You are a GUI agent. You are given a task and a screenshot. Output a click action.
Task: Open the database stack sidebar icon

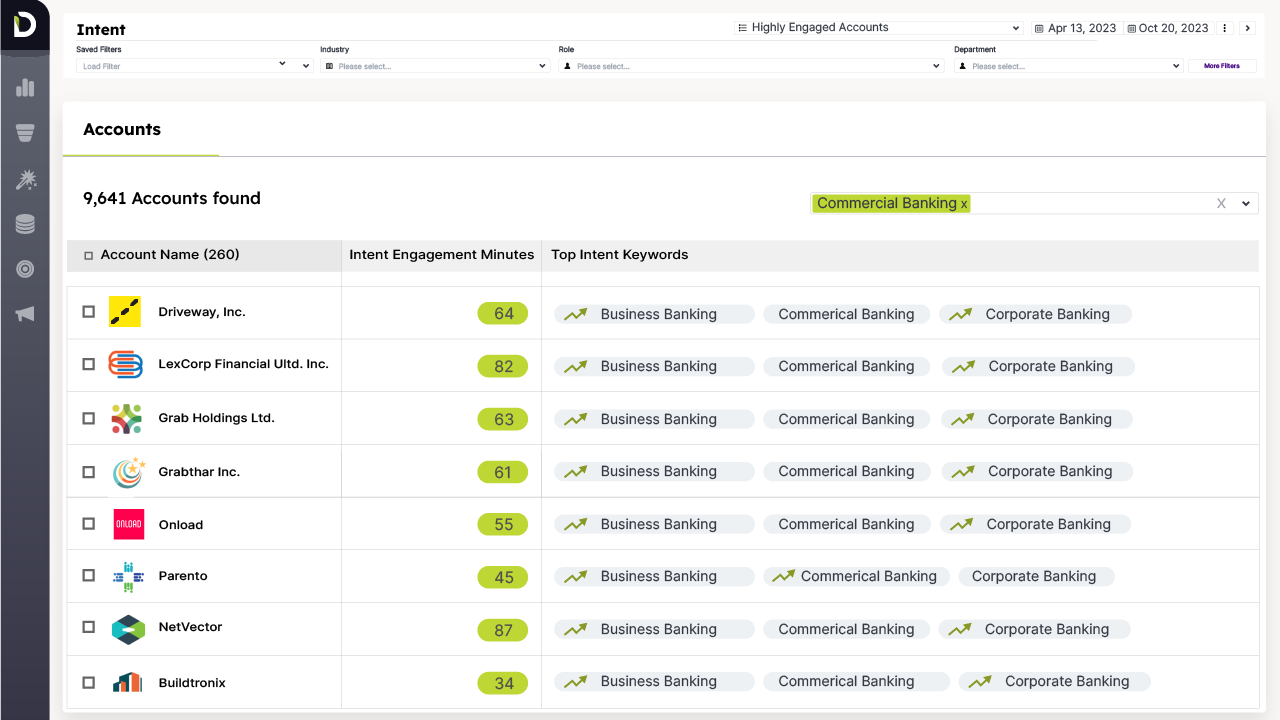pyautogui.click(x=25, y=224)
